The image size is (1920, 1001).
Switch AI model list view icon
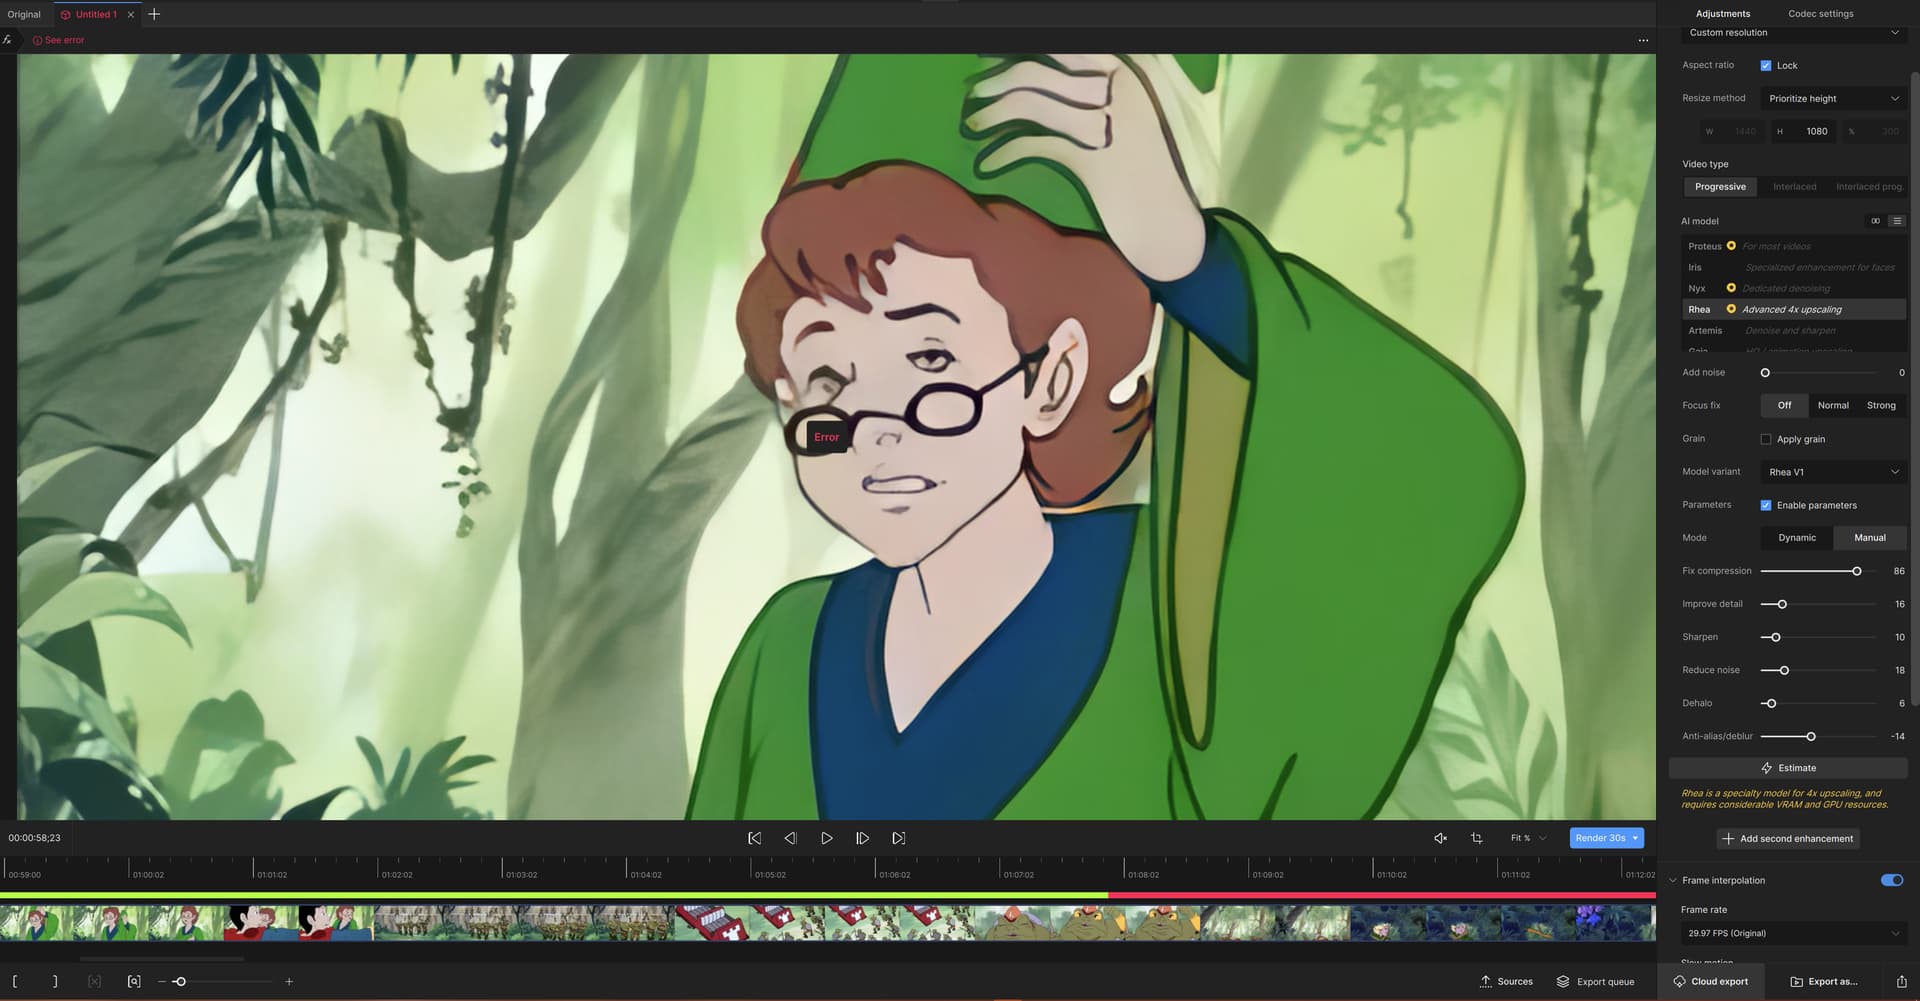pos(1897,221)
